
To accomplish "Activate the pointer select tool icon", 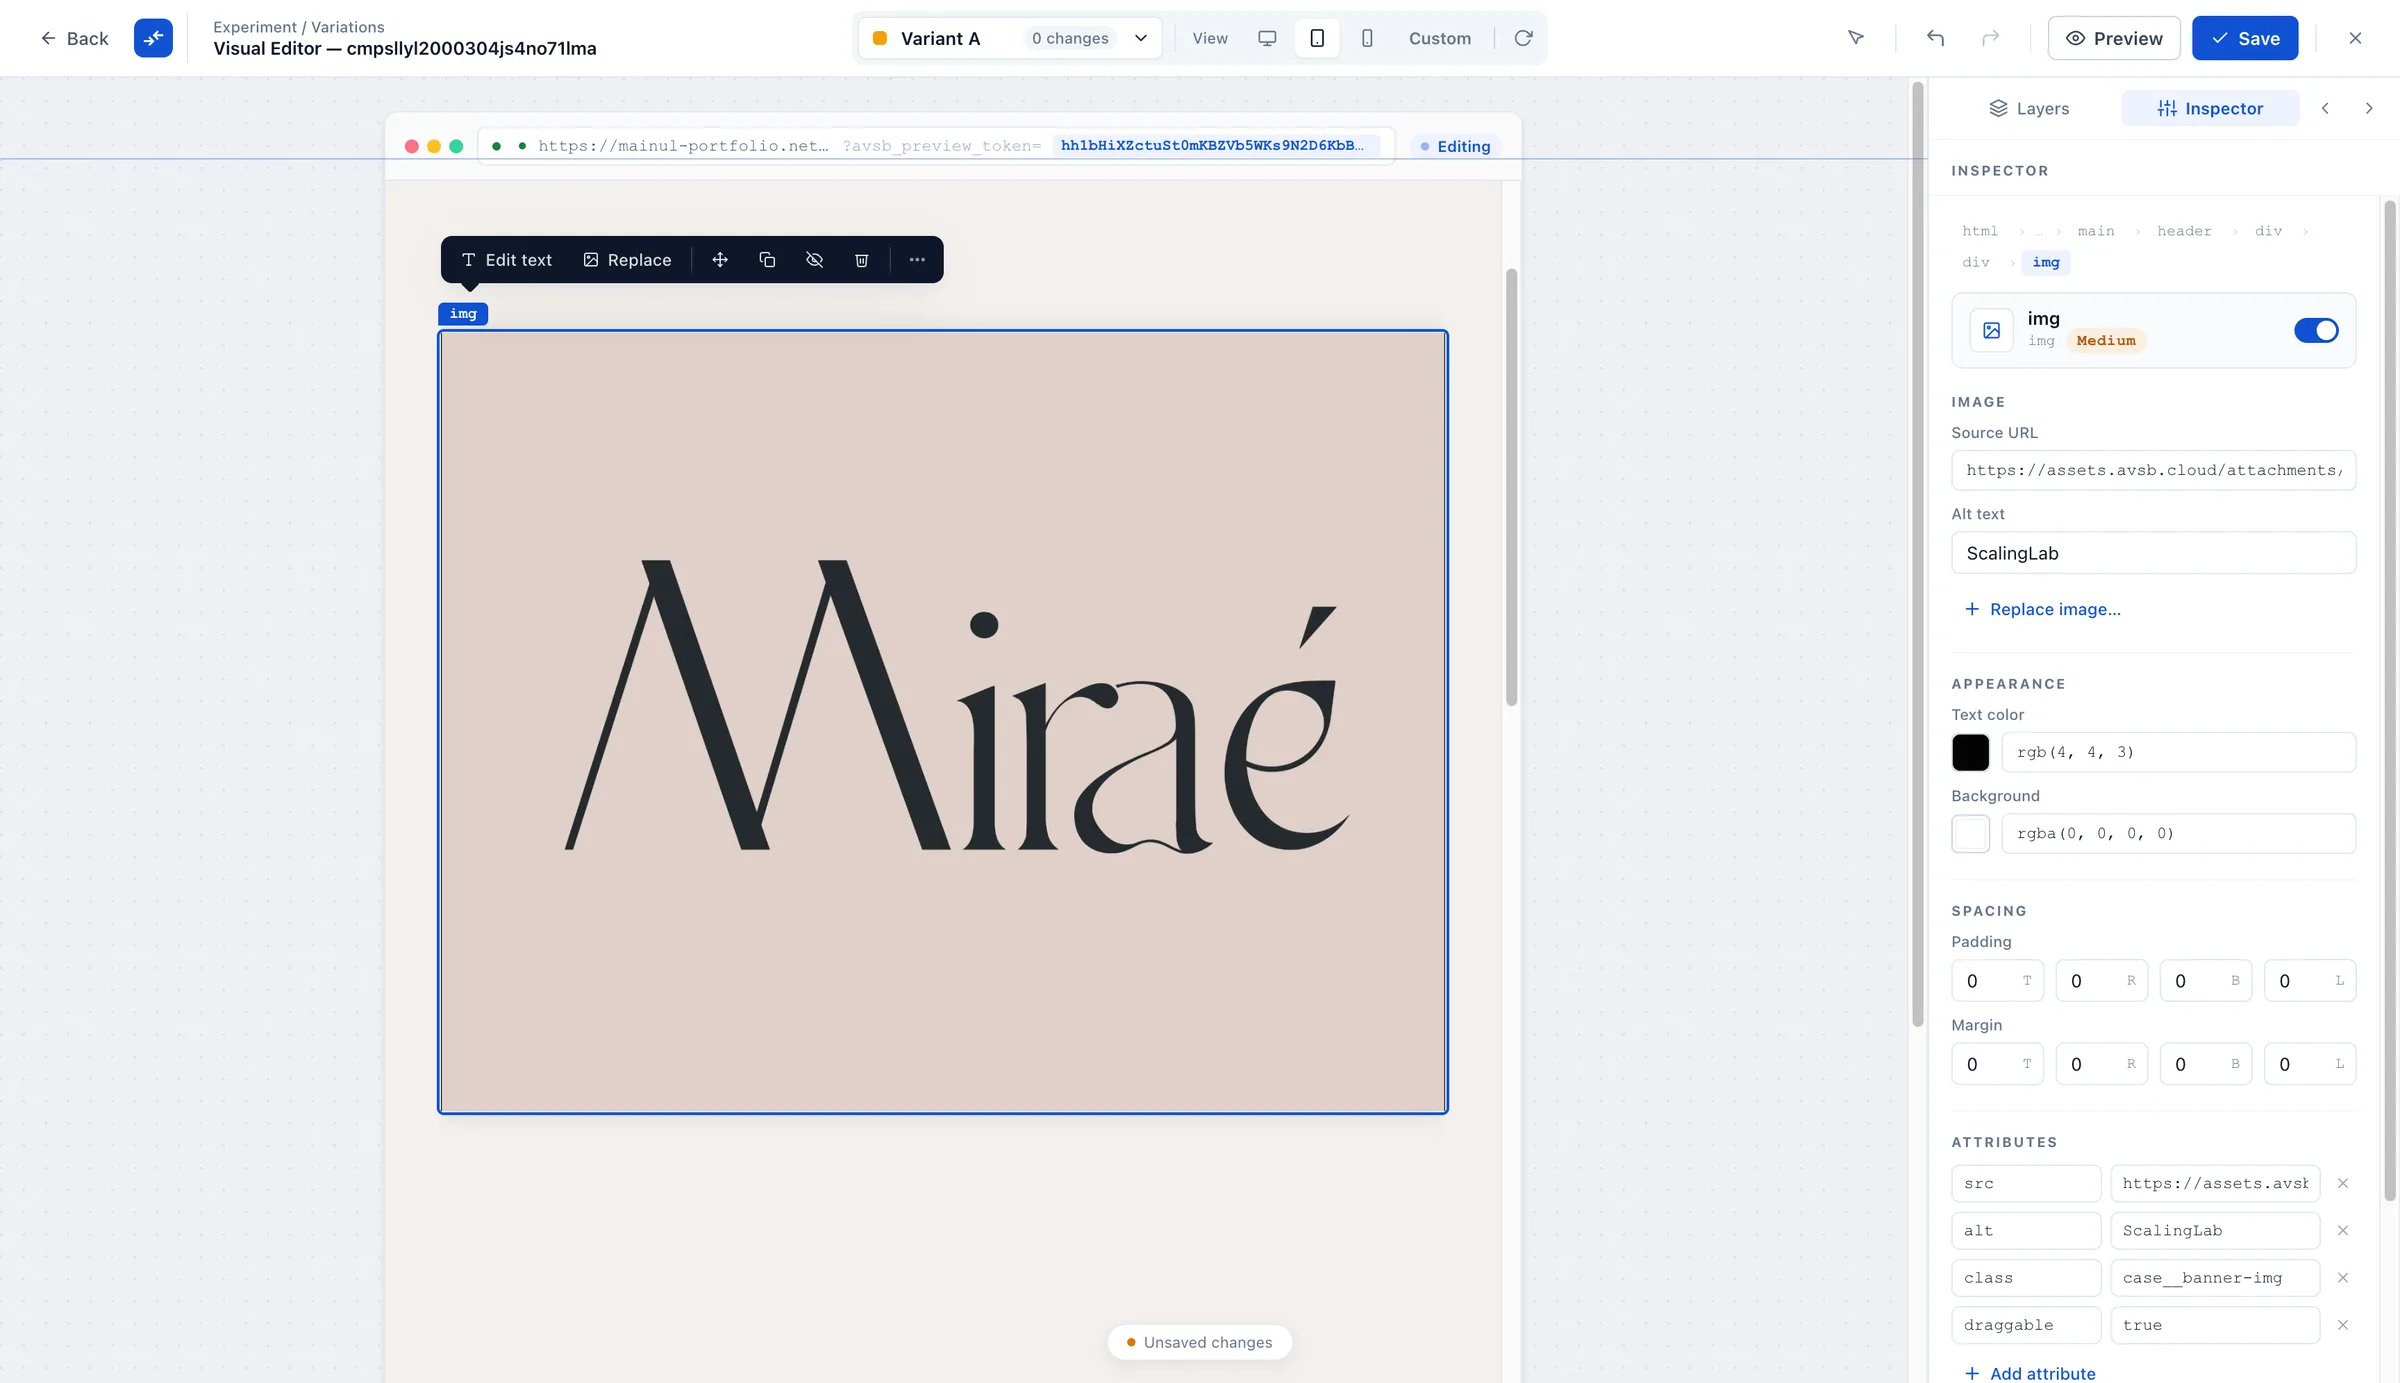I will point(1856,38).
